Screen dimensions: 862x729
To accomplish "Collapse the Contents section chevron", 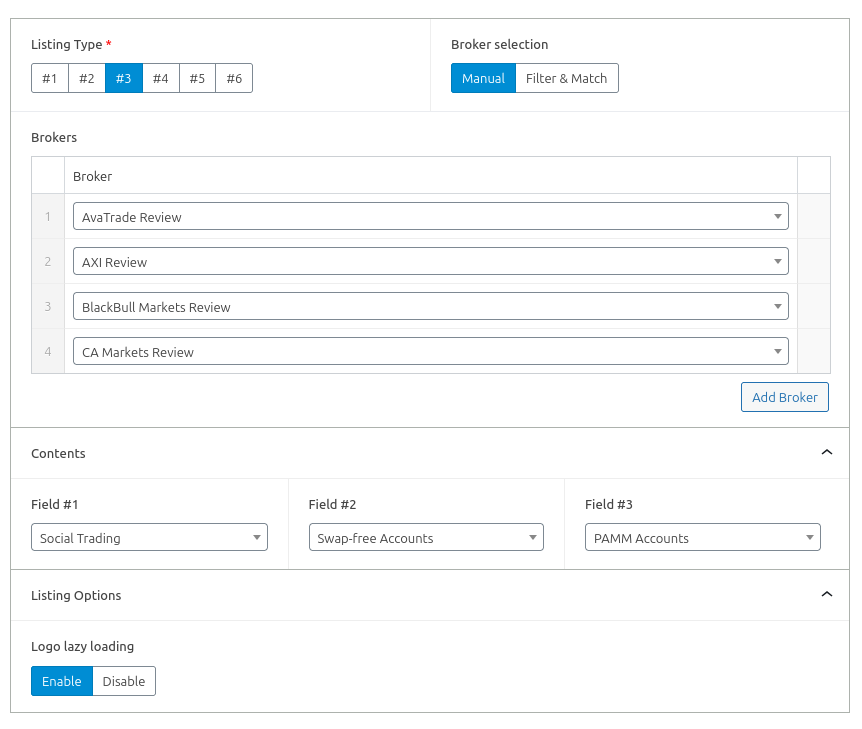I will tap(826, 452).
